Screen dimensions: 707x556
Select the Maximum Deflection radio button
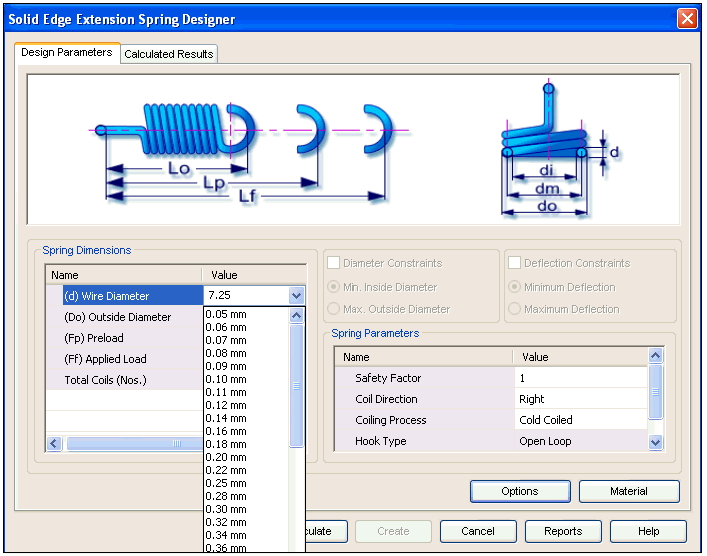[x=515, y=309]
